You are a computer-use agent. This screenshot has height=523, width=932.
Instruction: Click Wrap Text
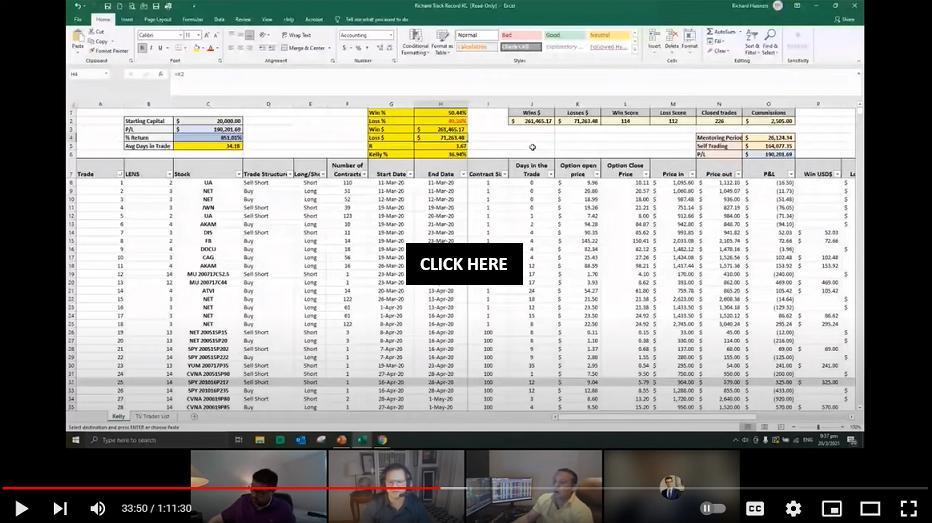pos(296,35)
